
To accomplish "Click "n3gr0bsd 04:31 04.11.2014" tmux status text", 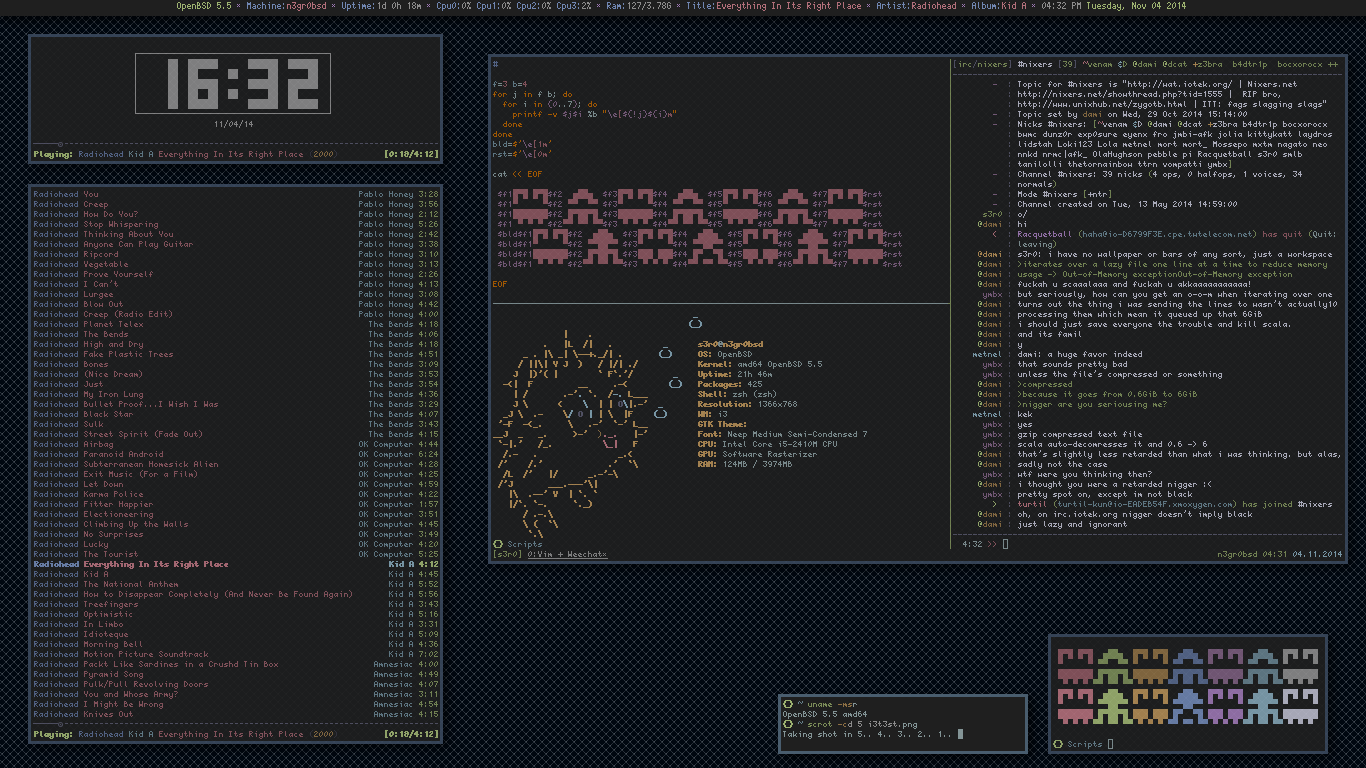I will (1279, 554).
